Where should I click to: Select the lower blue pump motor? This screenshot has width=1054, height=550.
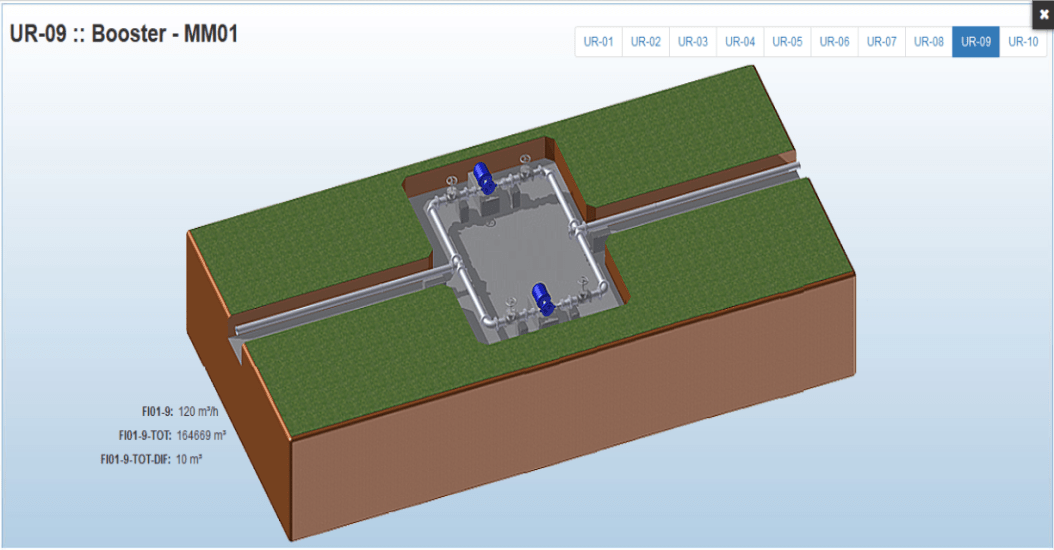coord(542,299)
